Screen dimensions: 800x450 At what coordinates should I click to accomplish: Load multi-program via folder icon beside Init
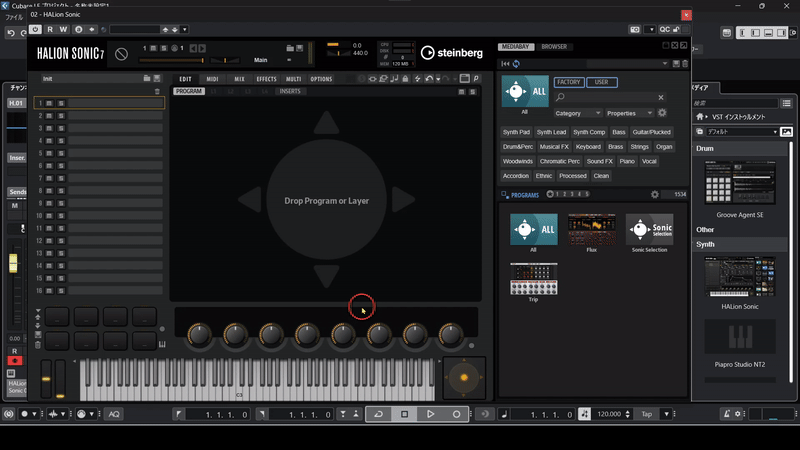(147, 78)
